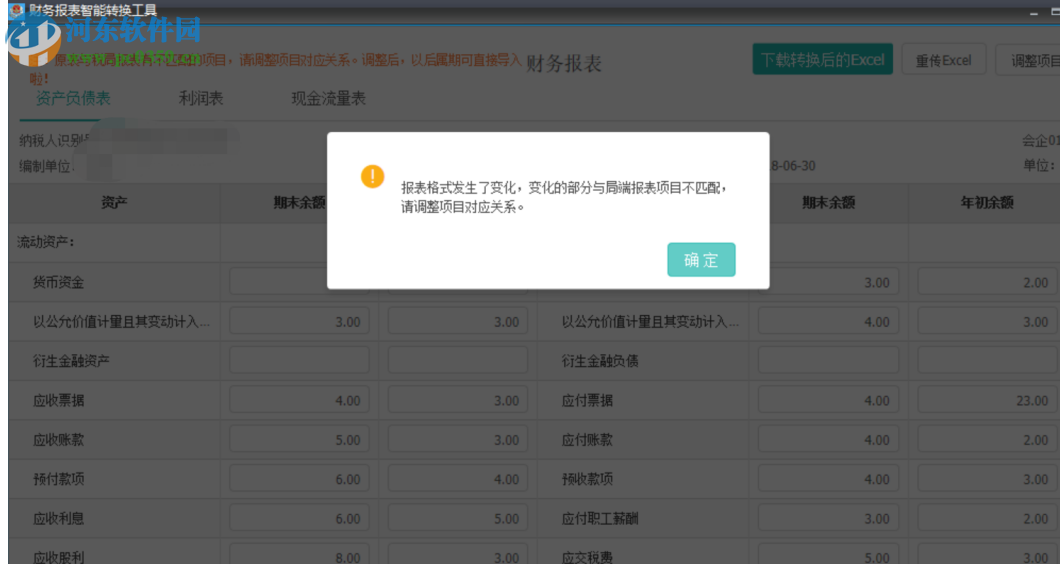Click 应收利息 年初余额 field 5.00
Viewport: 1060px width, 564px height.
point(458,517)
